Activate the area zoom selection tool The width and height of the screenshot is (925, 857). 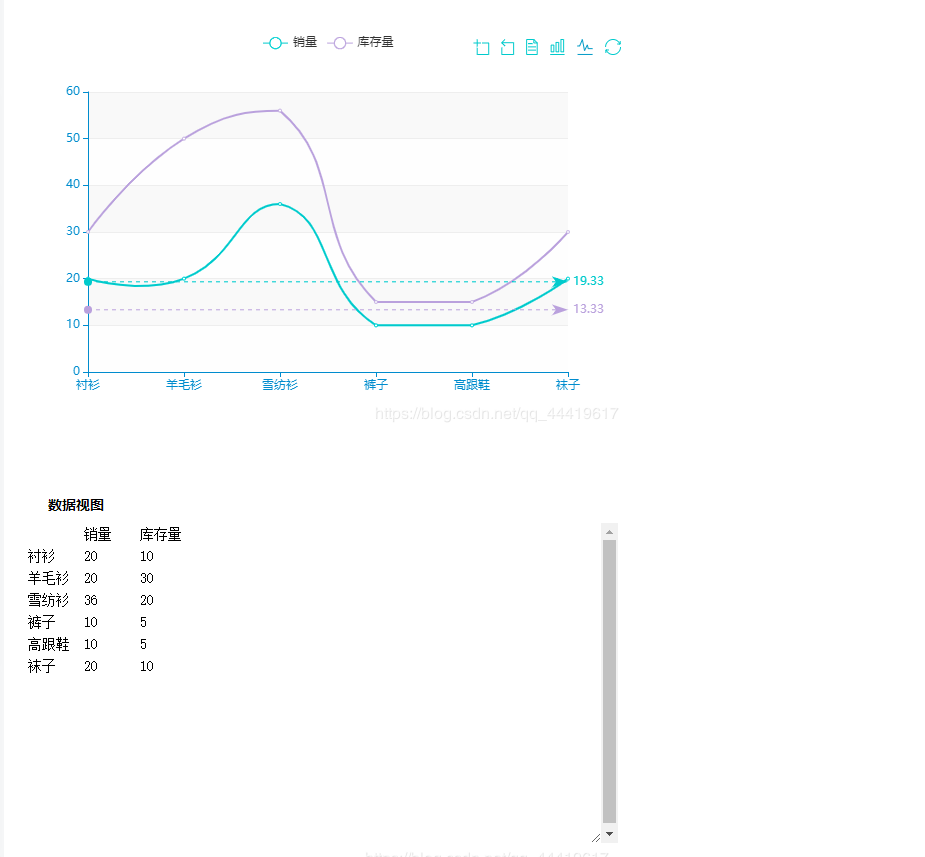[x=481, y=47]
